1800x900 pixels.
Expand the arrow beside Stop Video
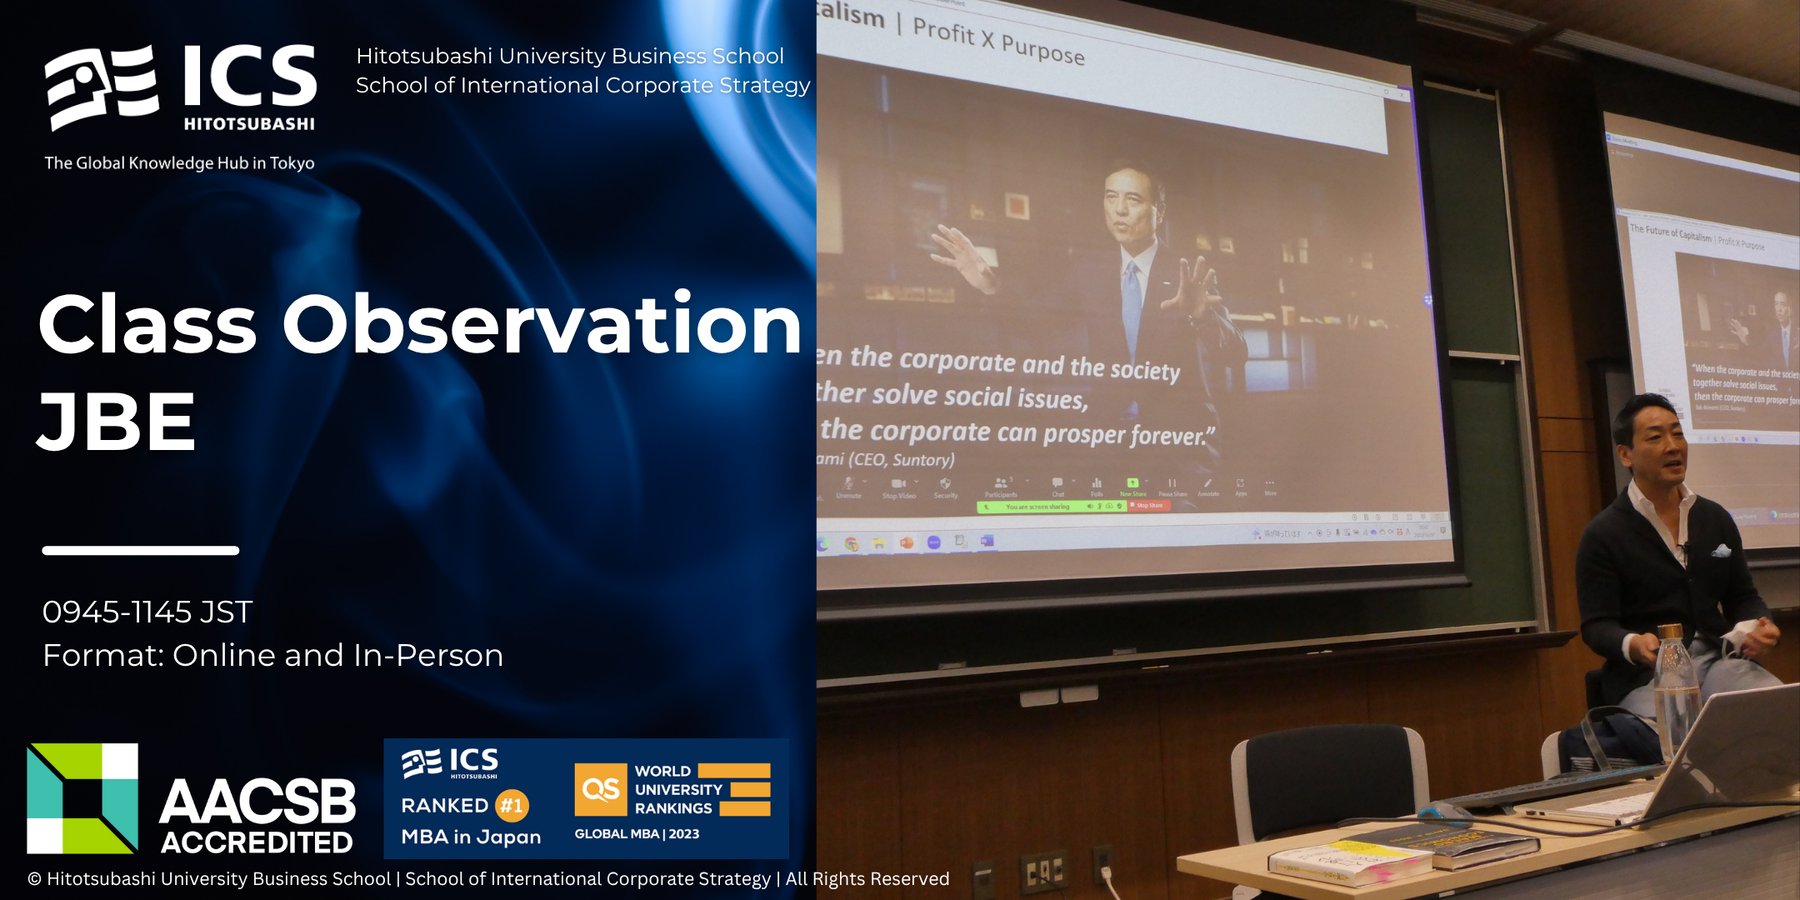[916, 481]
